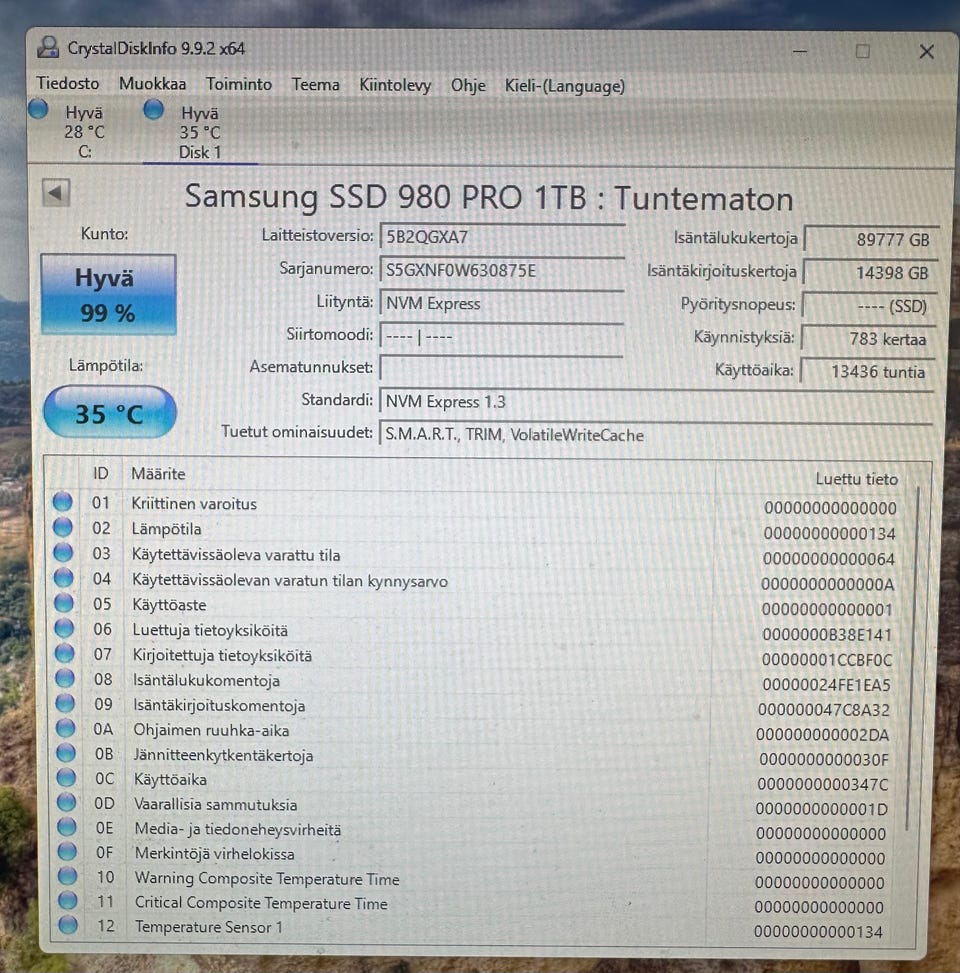960x973 pixels.
Task: Click the Siirtomoodi field
Action: [501, 336]
